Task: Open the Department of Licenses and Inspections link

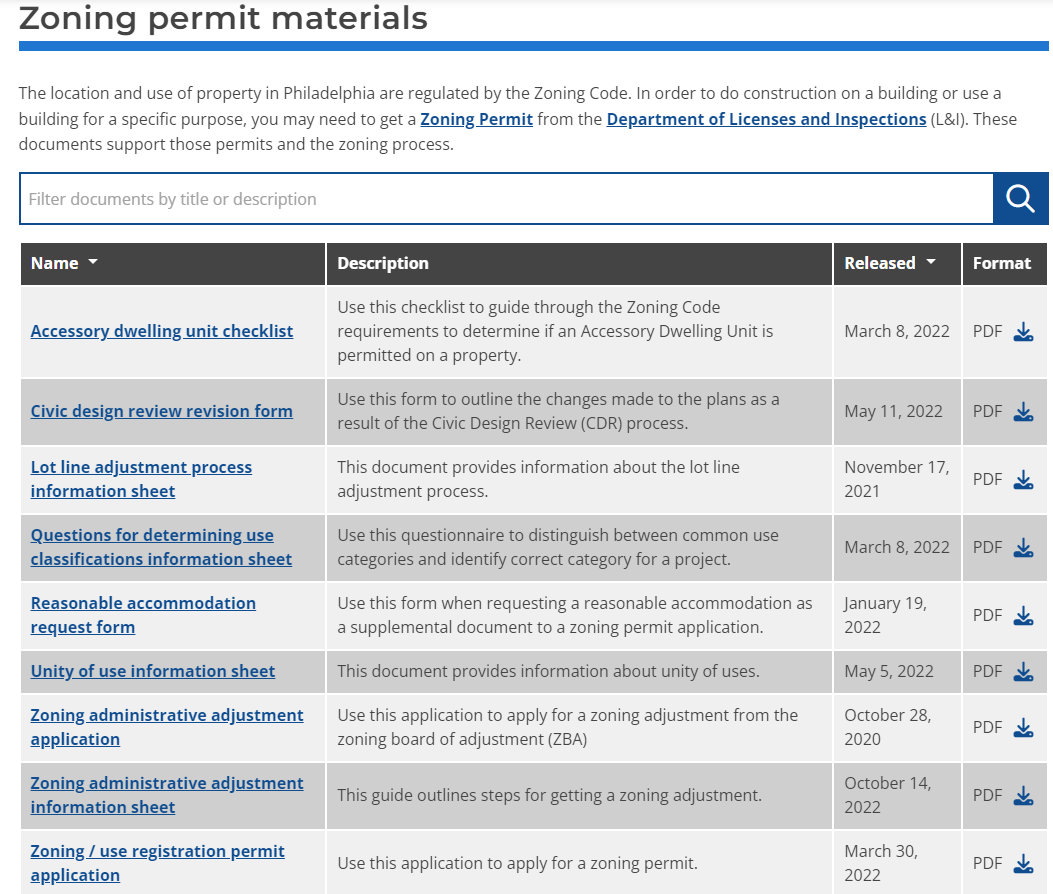Action: pos(765,118)
